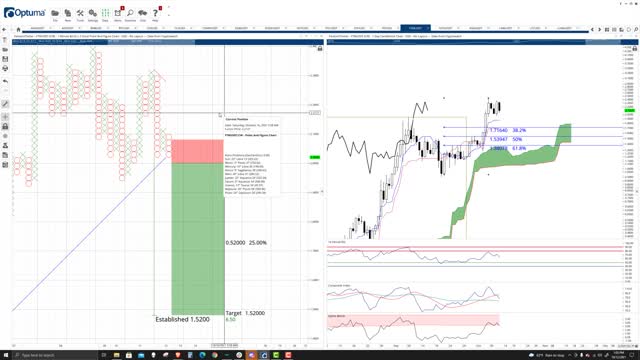The width and height of the screenshot is (640, 360).
Task: Click the tile layout grid icon top right
Action: [607, 29]
